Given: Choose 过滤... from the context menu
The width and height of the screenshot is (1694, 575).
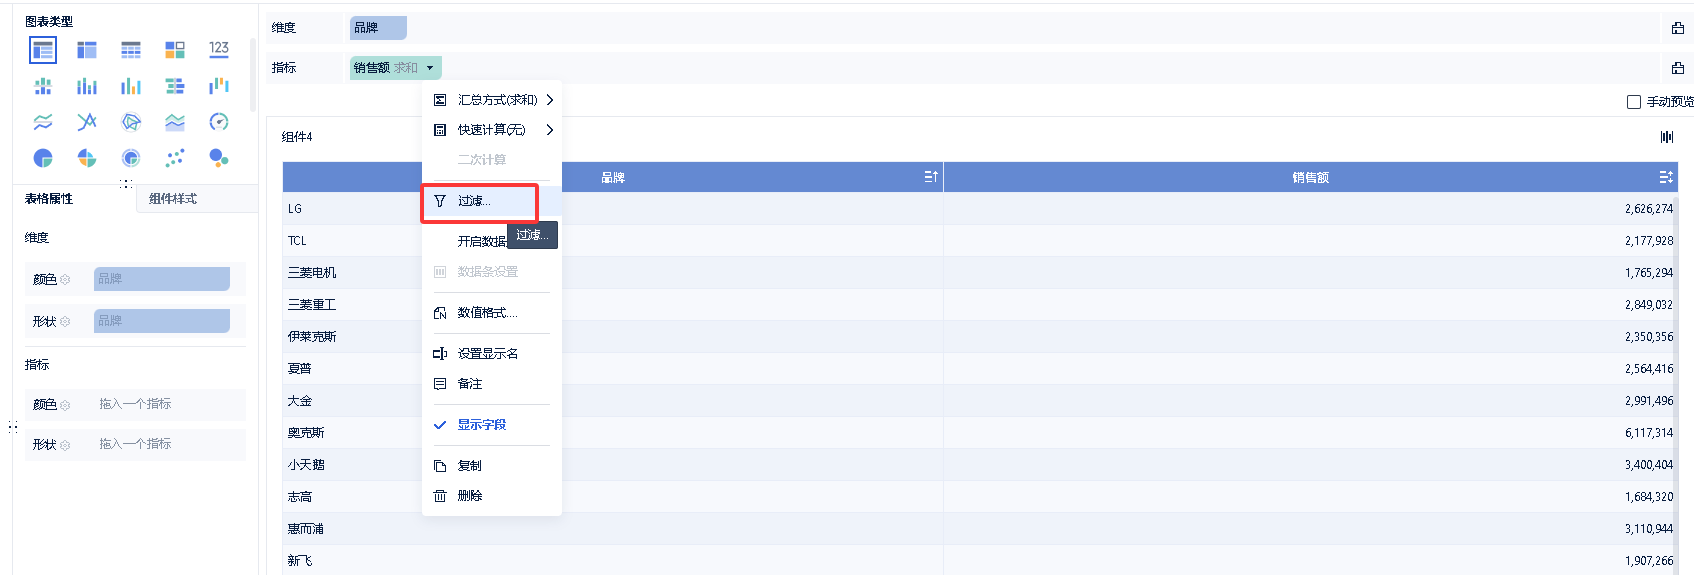Looking at the screenshot, I should pos(491,201).
